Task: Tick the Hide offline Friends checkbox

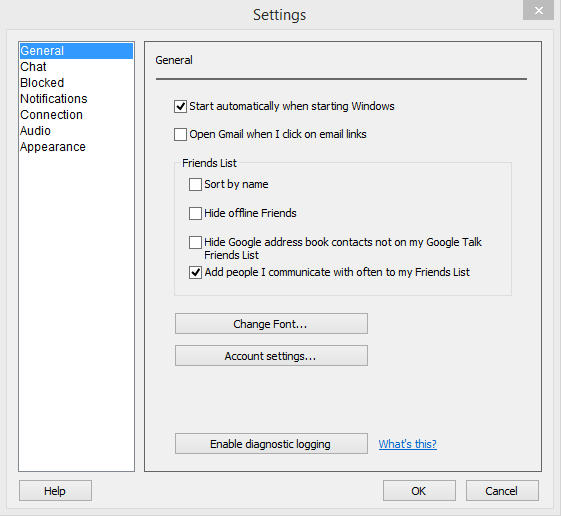Action: click(195, 213)
